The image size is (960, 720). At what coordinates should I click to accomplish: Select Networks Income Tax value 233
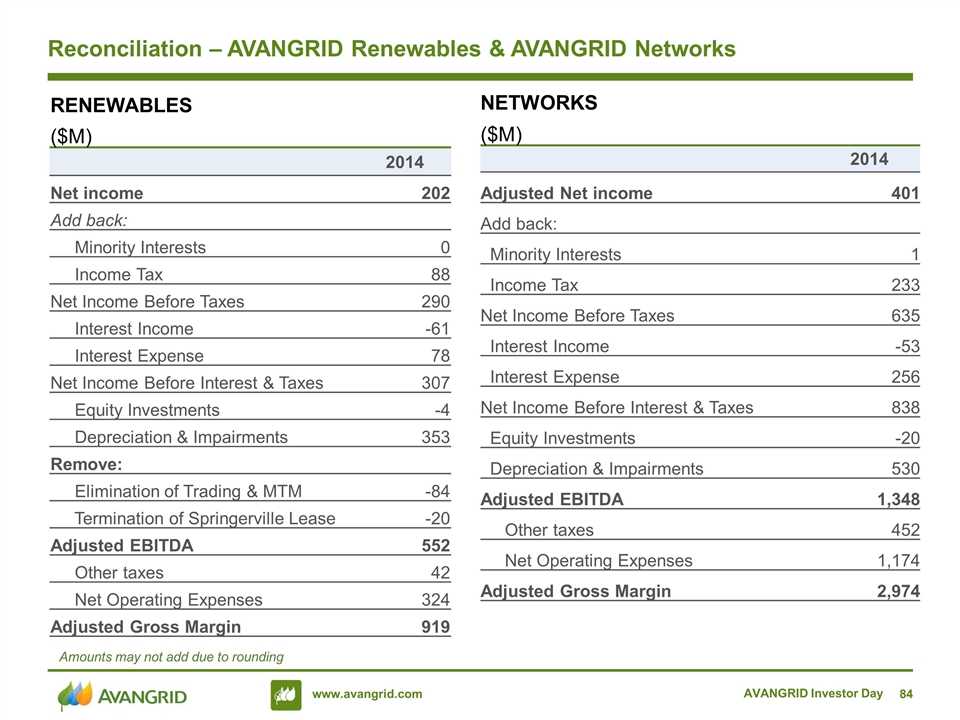[906, 285]
